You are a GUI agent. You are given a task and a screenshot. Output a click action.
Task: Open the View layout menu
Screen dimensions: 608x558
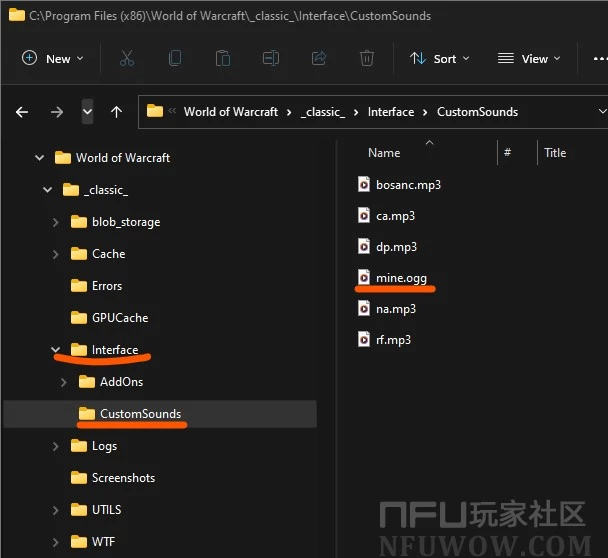[x=529, y=59]
